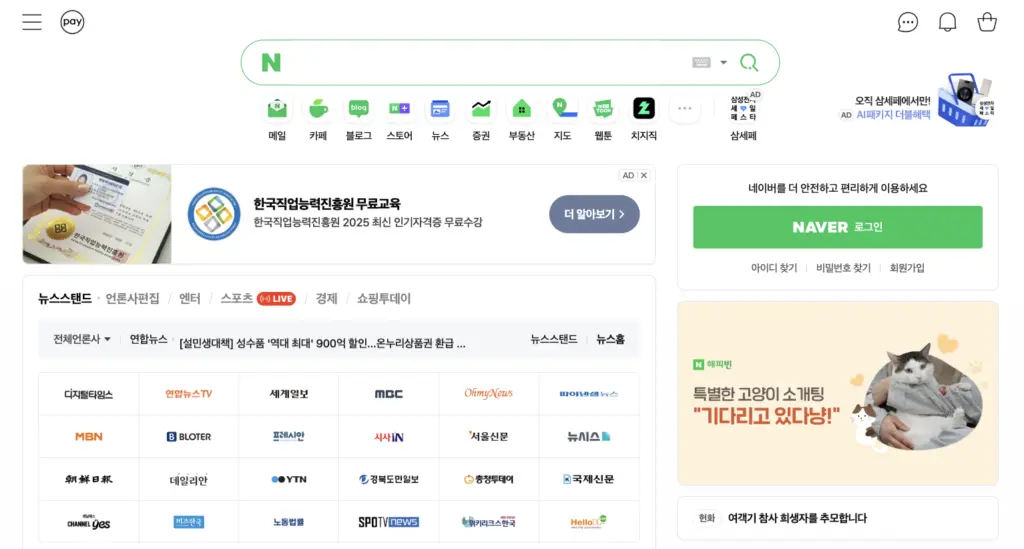Open the 뉴시스 publisher logo
1024x549 pixels.
click(x=588, y=437)
